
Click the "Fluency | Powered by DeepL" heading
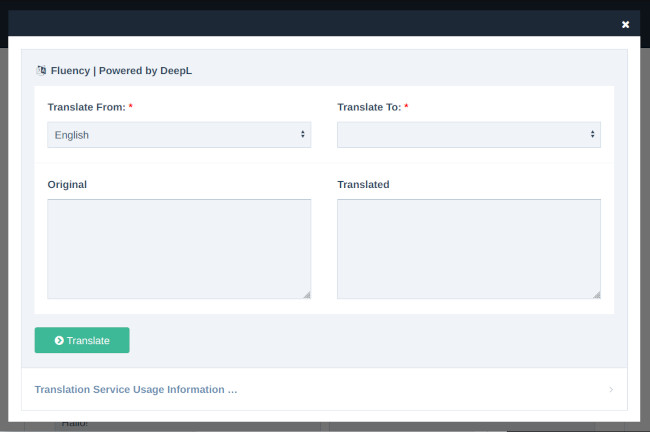pyautogui.click(x=121, y=70)
